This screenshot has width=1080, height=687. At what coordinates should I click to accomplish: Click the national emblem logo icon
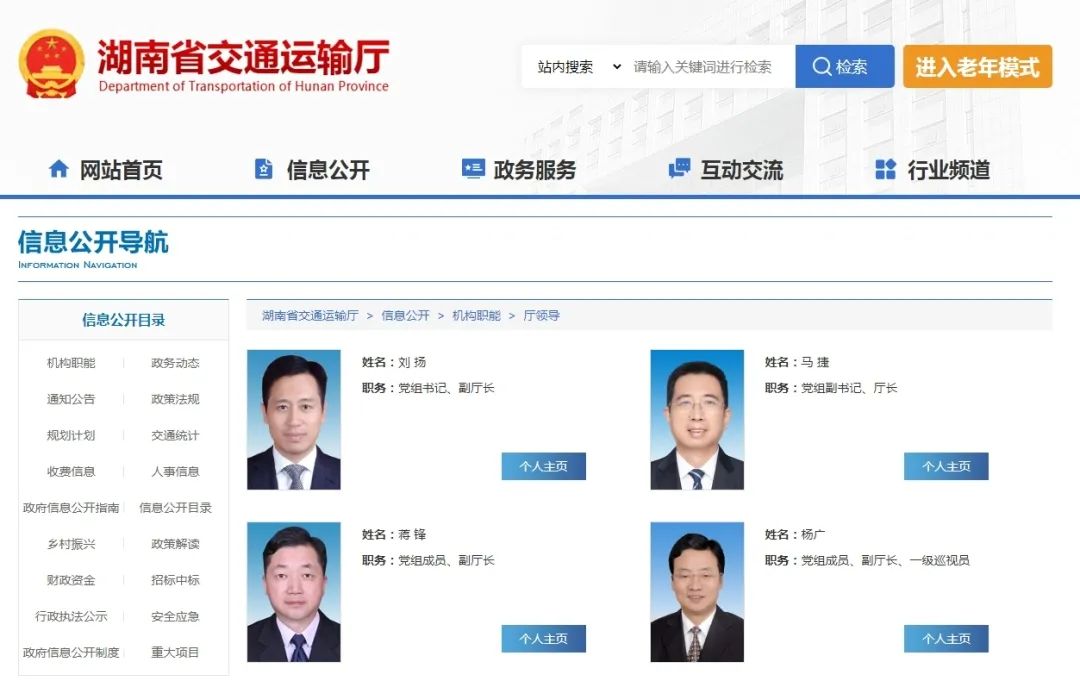(52, 64)
